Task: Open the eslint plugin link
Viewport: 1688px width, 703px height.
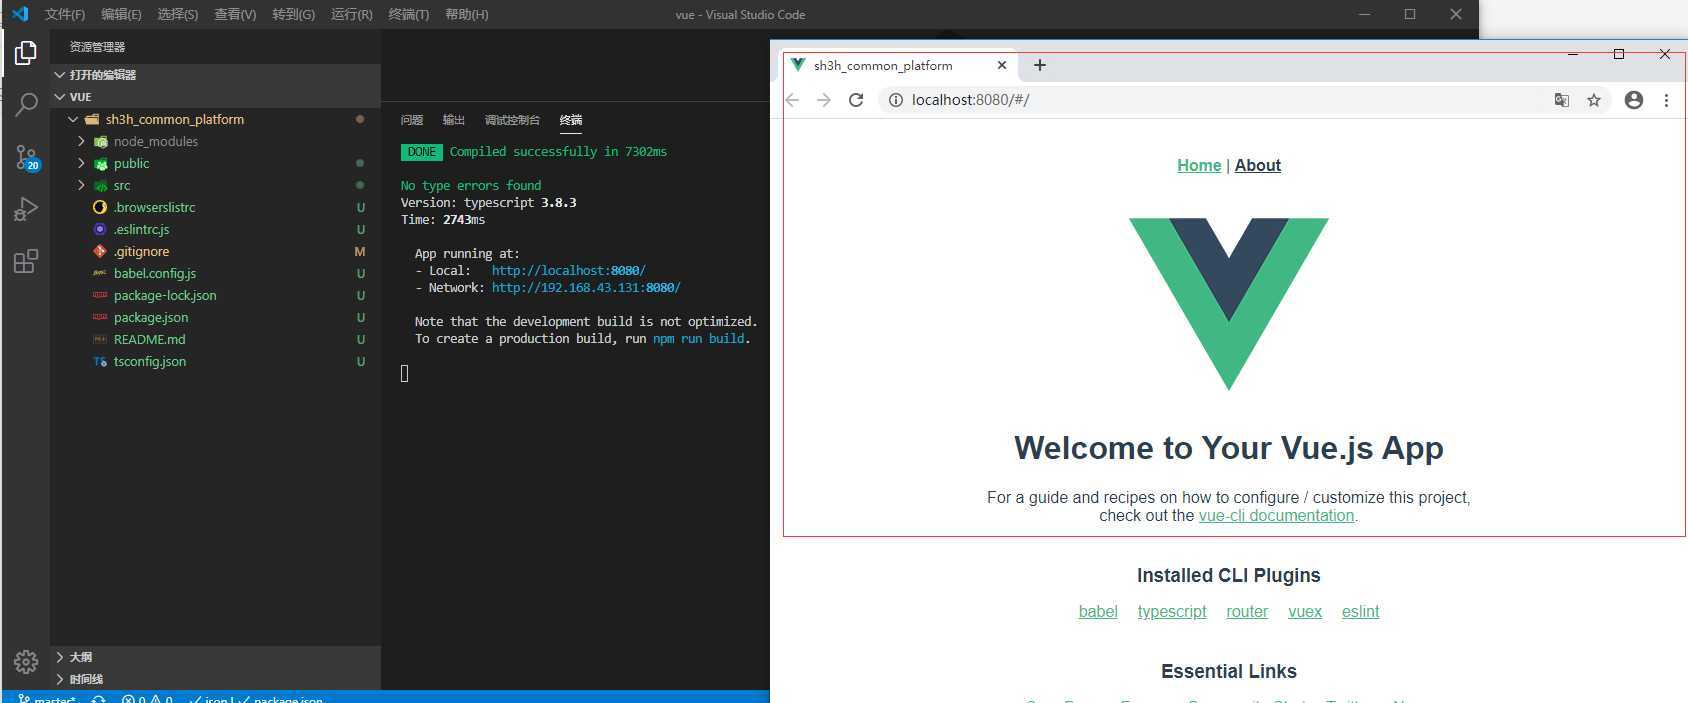Action: (x=1360, y=612)
